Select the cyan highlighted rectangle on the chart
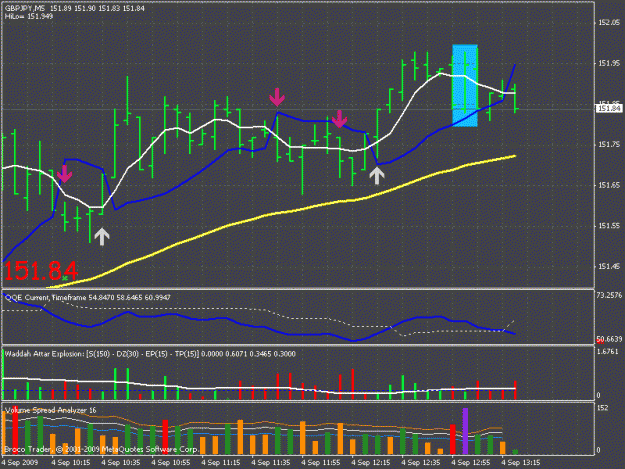Screen dimensions: 625x469 pyautogui.click(x=465, y=86)
